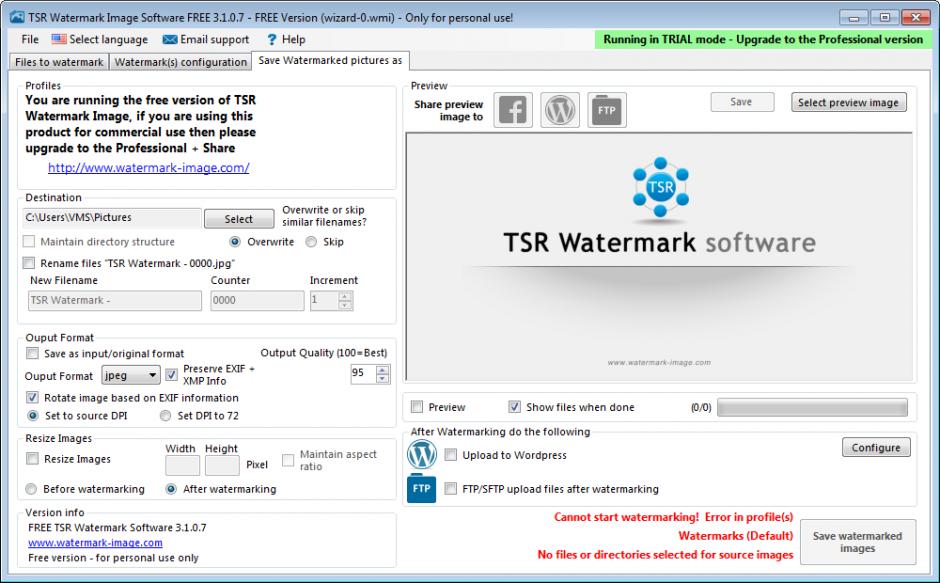Click Select preview image button

pos(848,103)
